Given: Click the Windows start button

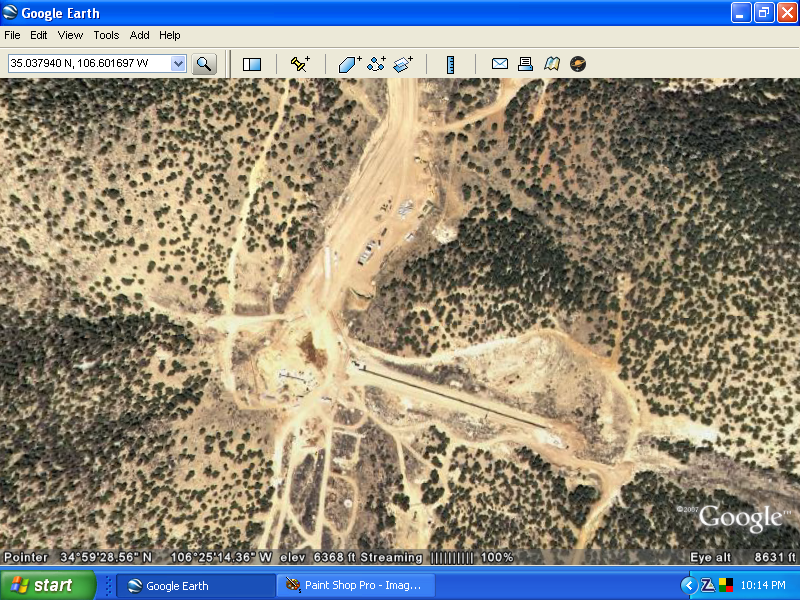Looking at the screenshot, I should 47,585.
